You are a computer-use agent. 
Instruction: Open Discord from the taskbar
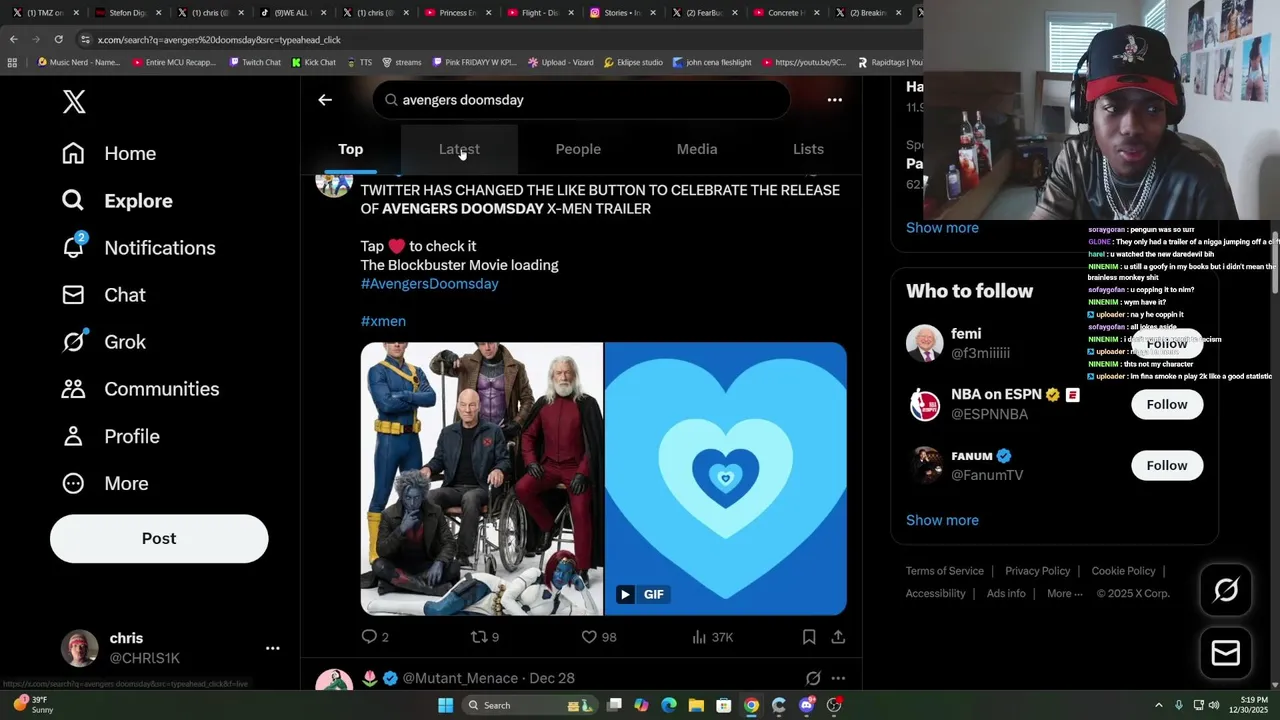(x=806, y=705)
